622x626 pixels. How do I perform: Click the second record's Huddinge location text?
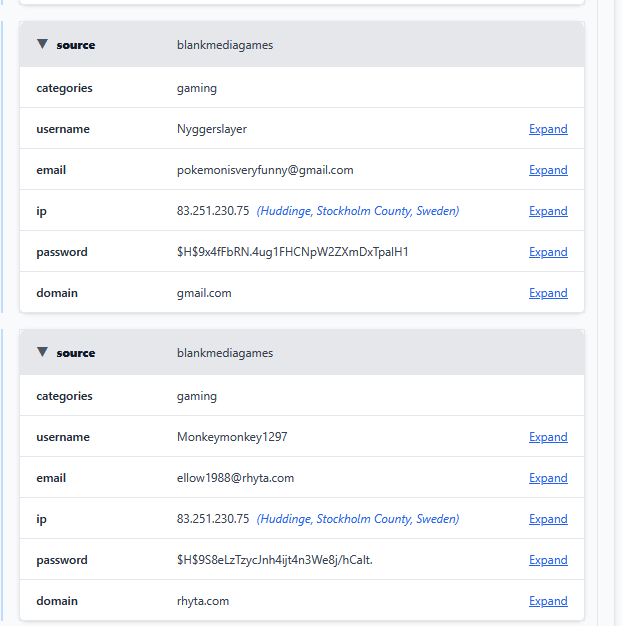(x=358, y=519)
